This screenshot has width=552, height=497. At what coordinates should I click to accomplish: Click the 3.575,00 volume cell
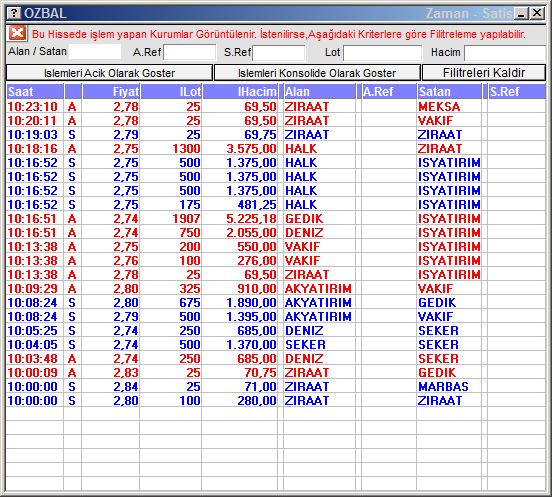pos(251,149)
